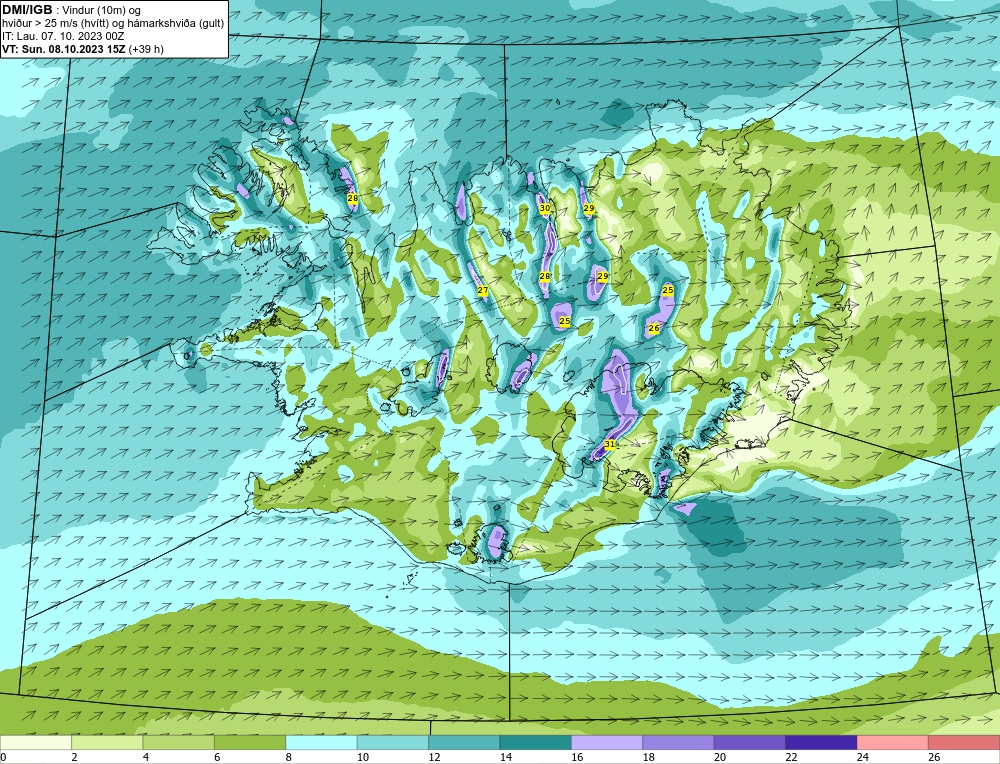Select the 'Vindur (10m) og' title text
The width and height of the screenshot is (1000, 764).
coord(102,10)
